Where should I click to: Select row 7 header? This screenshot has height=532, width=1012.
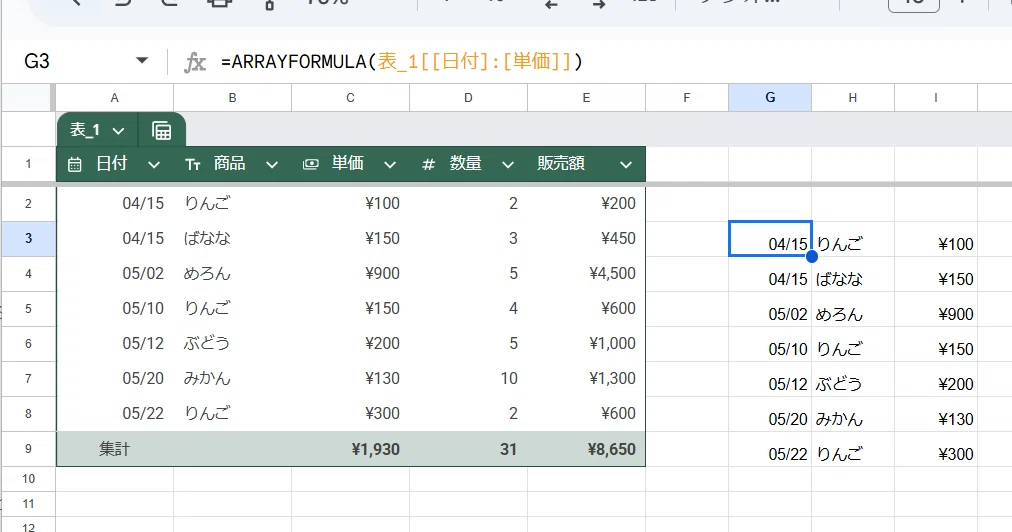coord(28,378)
